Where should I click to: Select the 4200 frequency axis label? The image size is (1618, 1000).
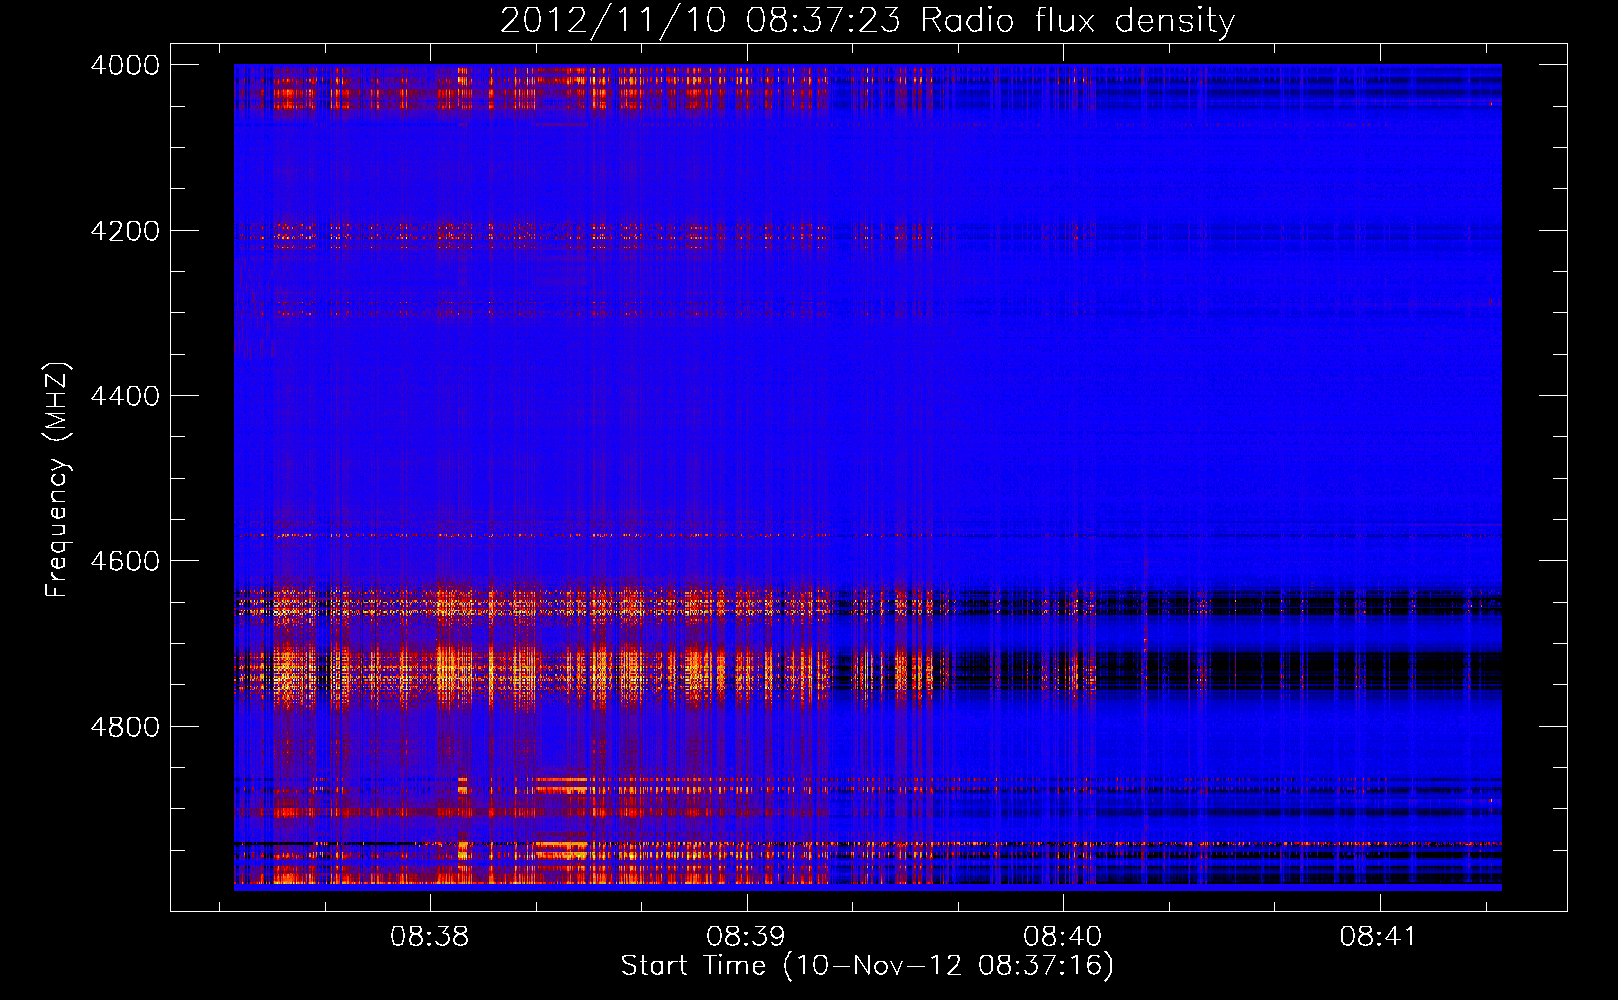(x=125, y=231)
